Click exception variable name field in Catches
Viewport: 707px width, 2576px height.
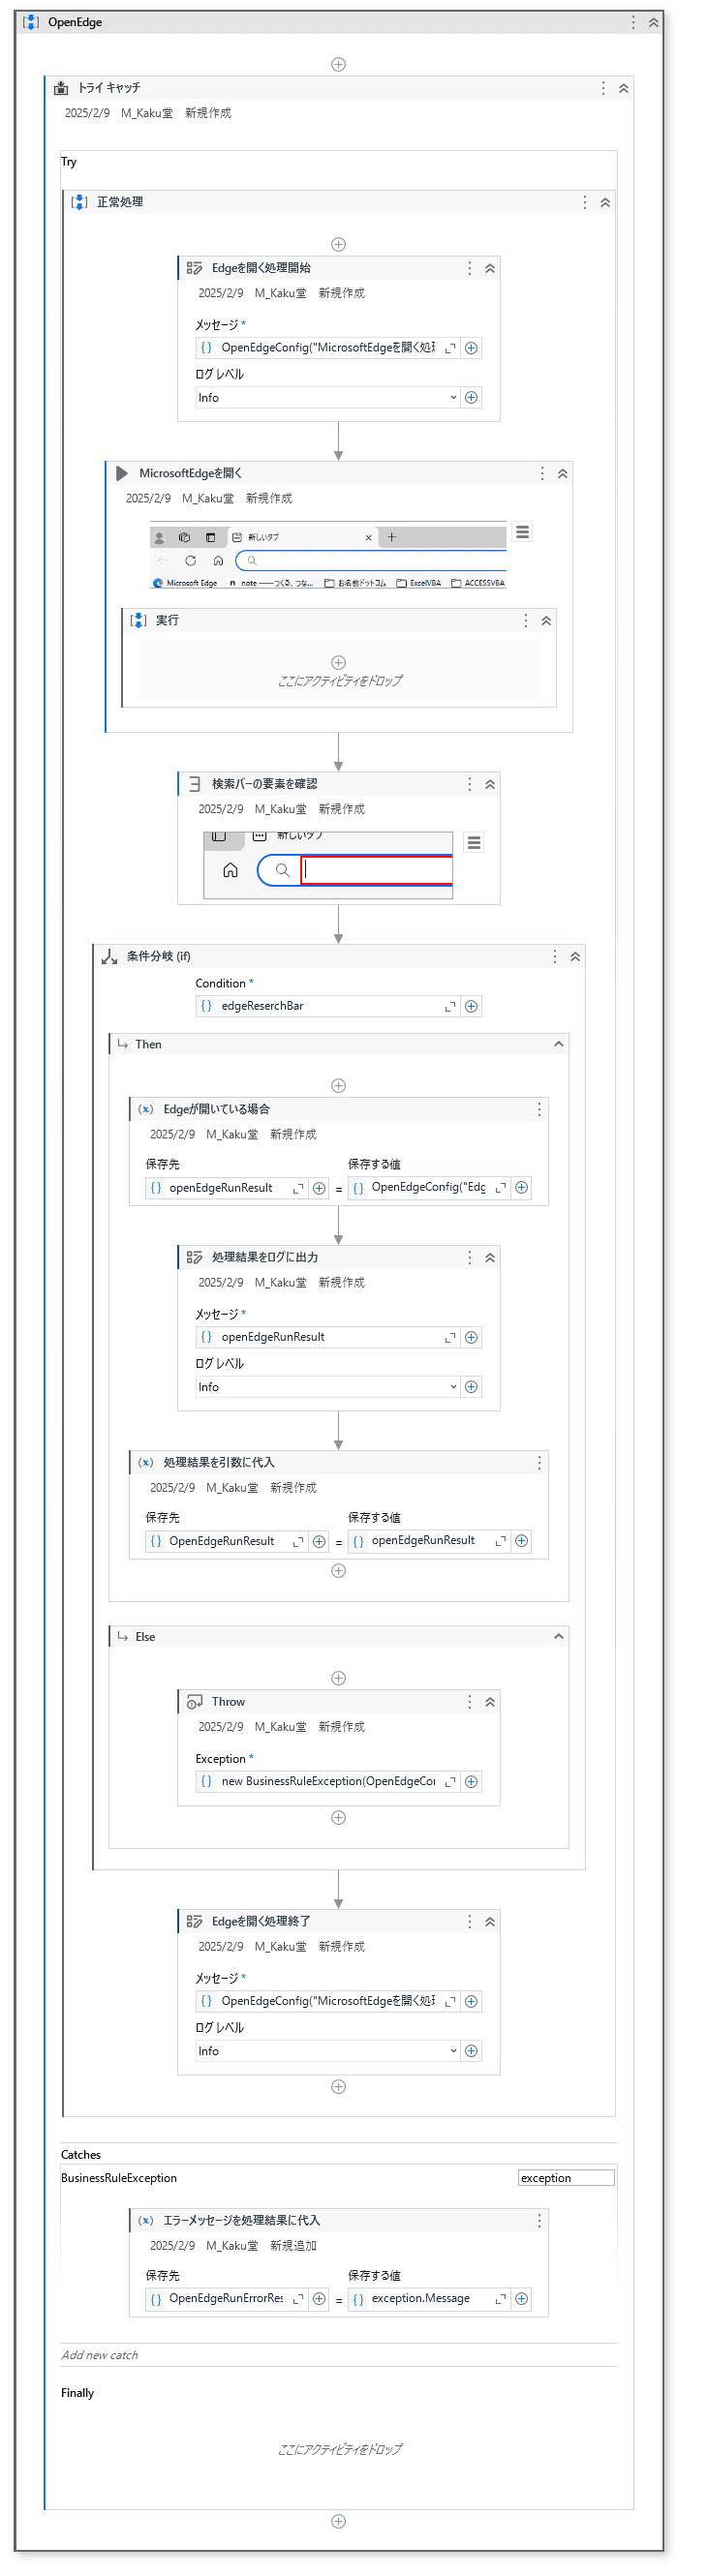click(x=566, y=2178)
